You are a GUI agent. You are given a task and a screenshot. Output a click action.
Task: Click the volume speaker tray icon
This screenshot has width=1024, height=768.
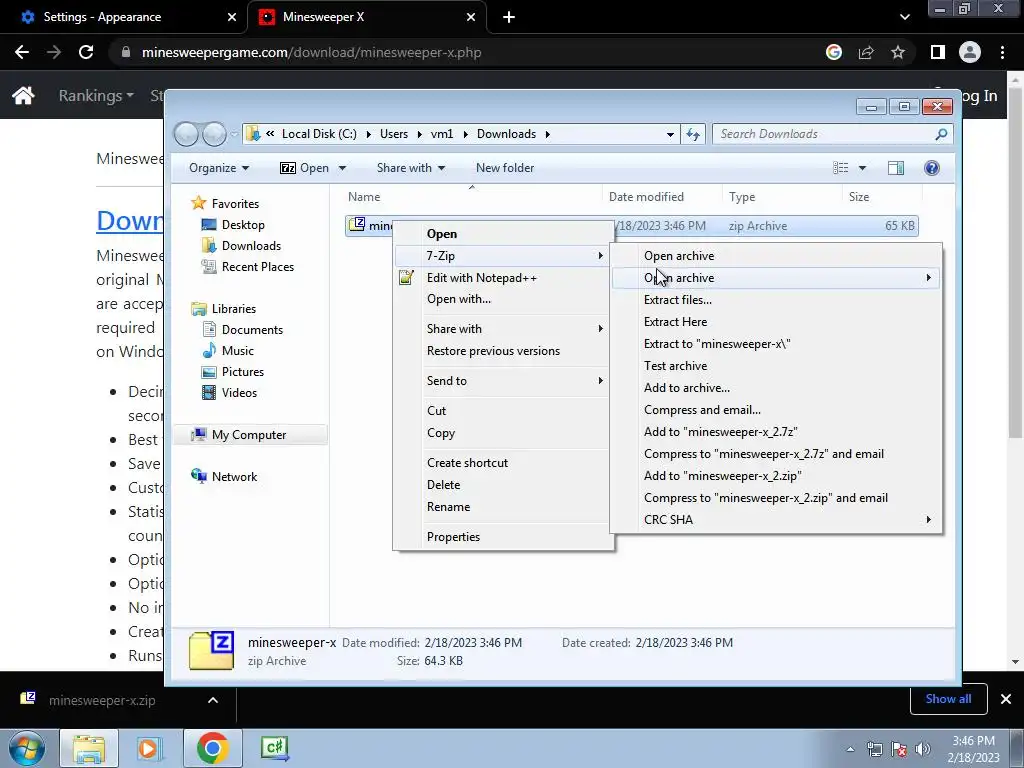click(x=923, y=749)
